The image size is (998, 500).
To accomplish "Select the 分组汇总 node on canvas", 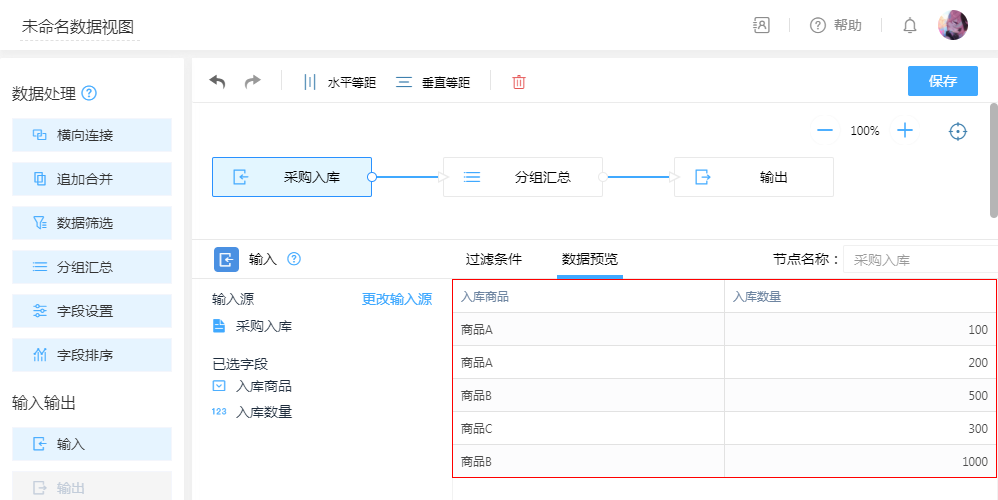I will tap(523, 177).
